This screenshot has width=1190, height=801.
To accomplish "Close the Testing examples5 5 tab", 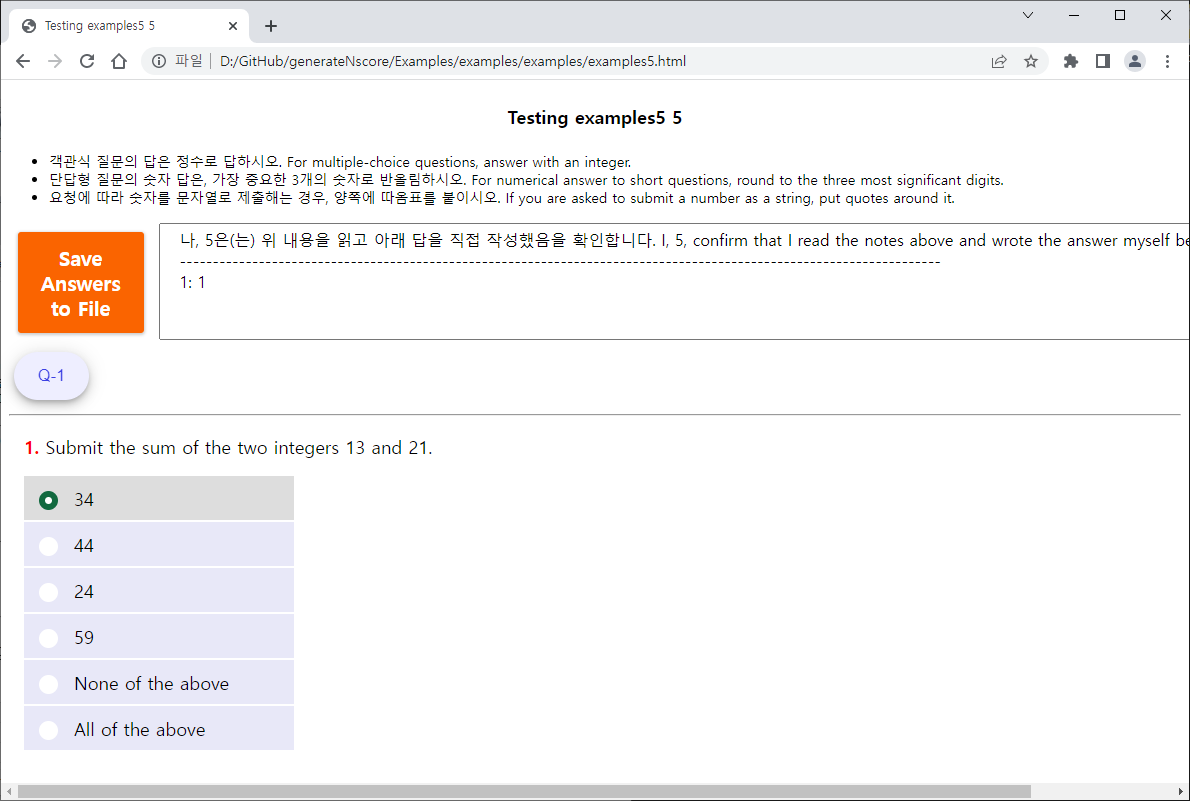I will pyautogui.click(x=233, y=26).
